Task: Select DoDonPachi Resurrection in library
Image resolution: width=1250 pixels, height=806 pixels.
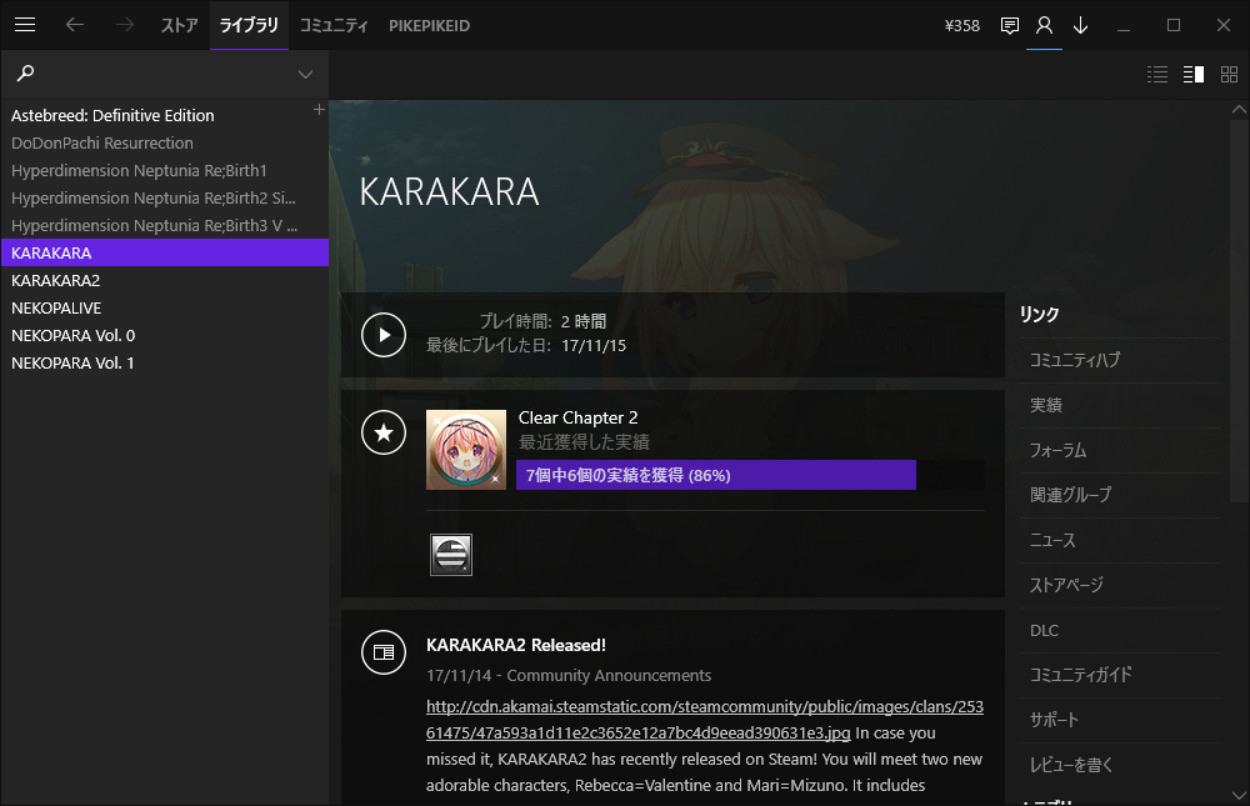Action: pos(165,143)
